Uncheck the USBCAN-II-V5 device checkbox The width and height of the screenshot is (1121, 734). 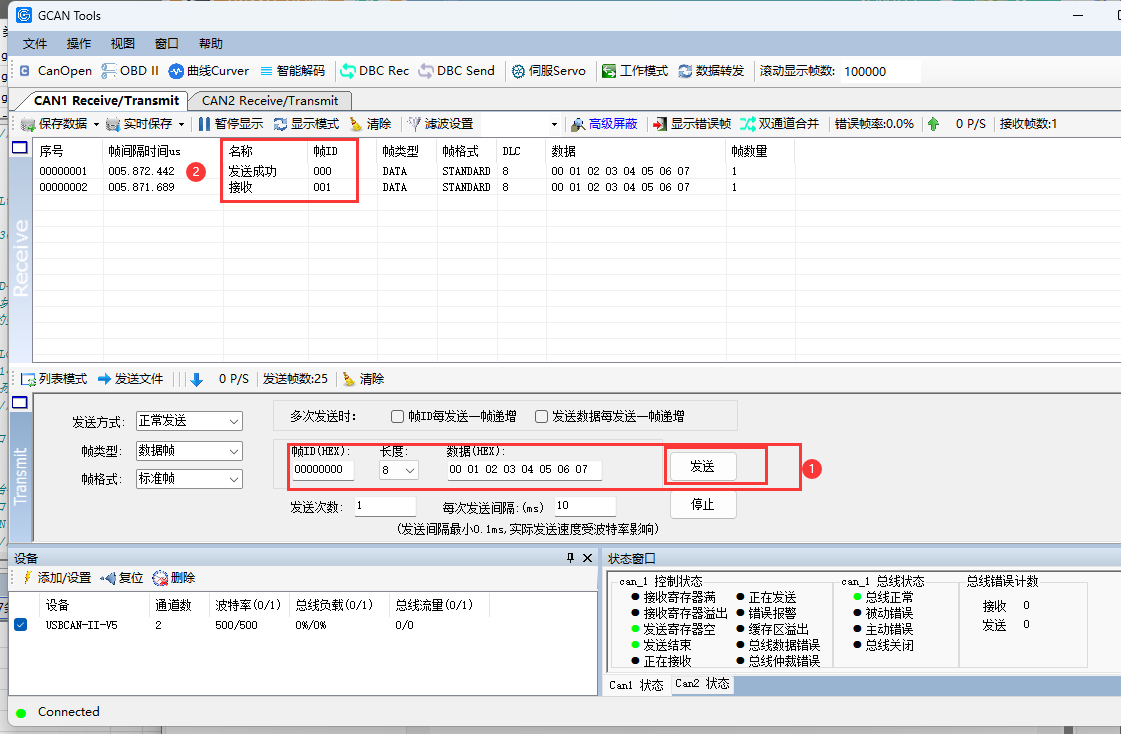point(21,625)
